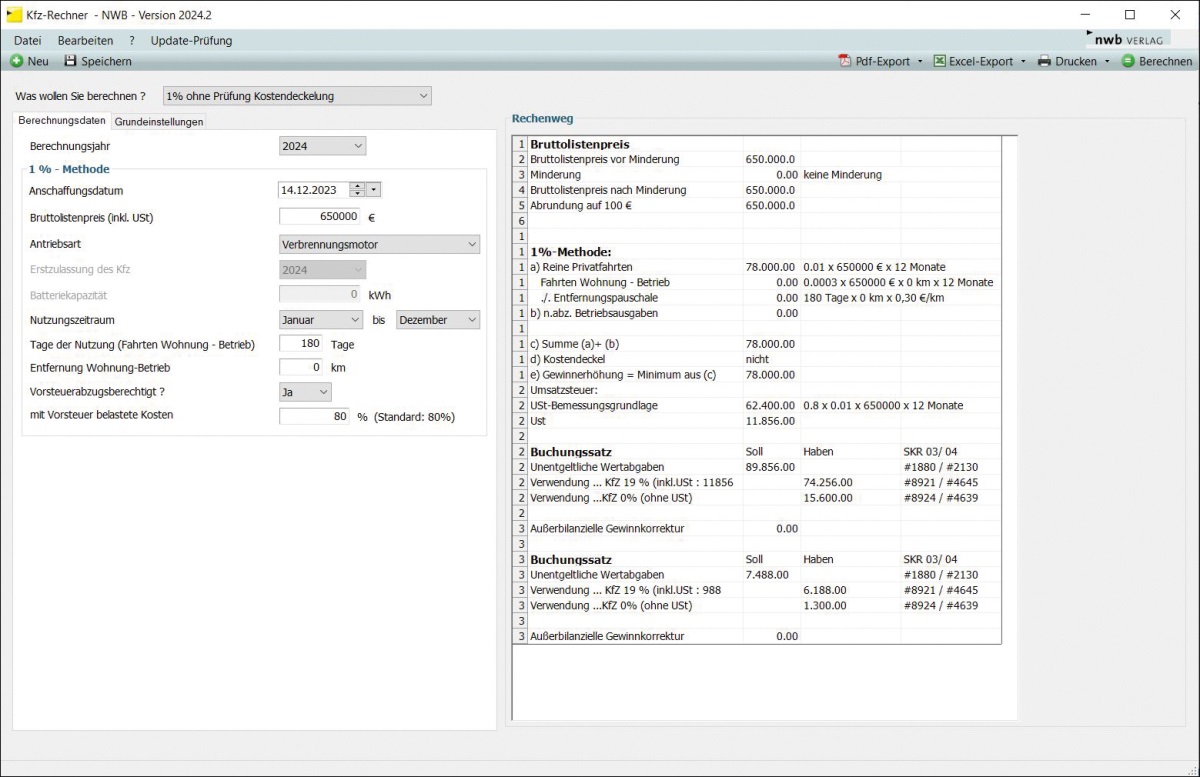Click the Drucken printer icon

pos(1045,61)
